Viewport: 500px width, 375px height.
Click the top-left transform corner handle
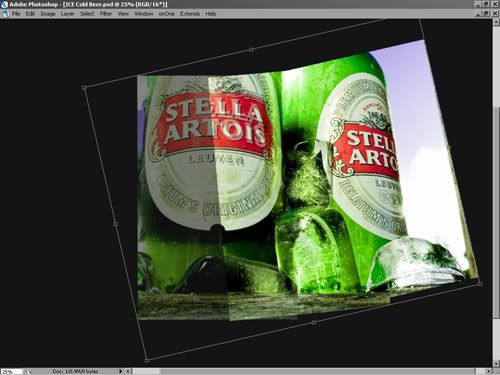click(84, 88)
